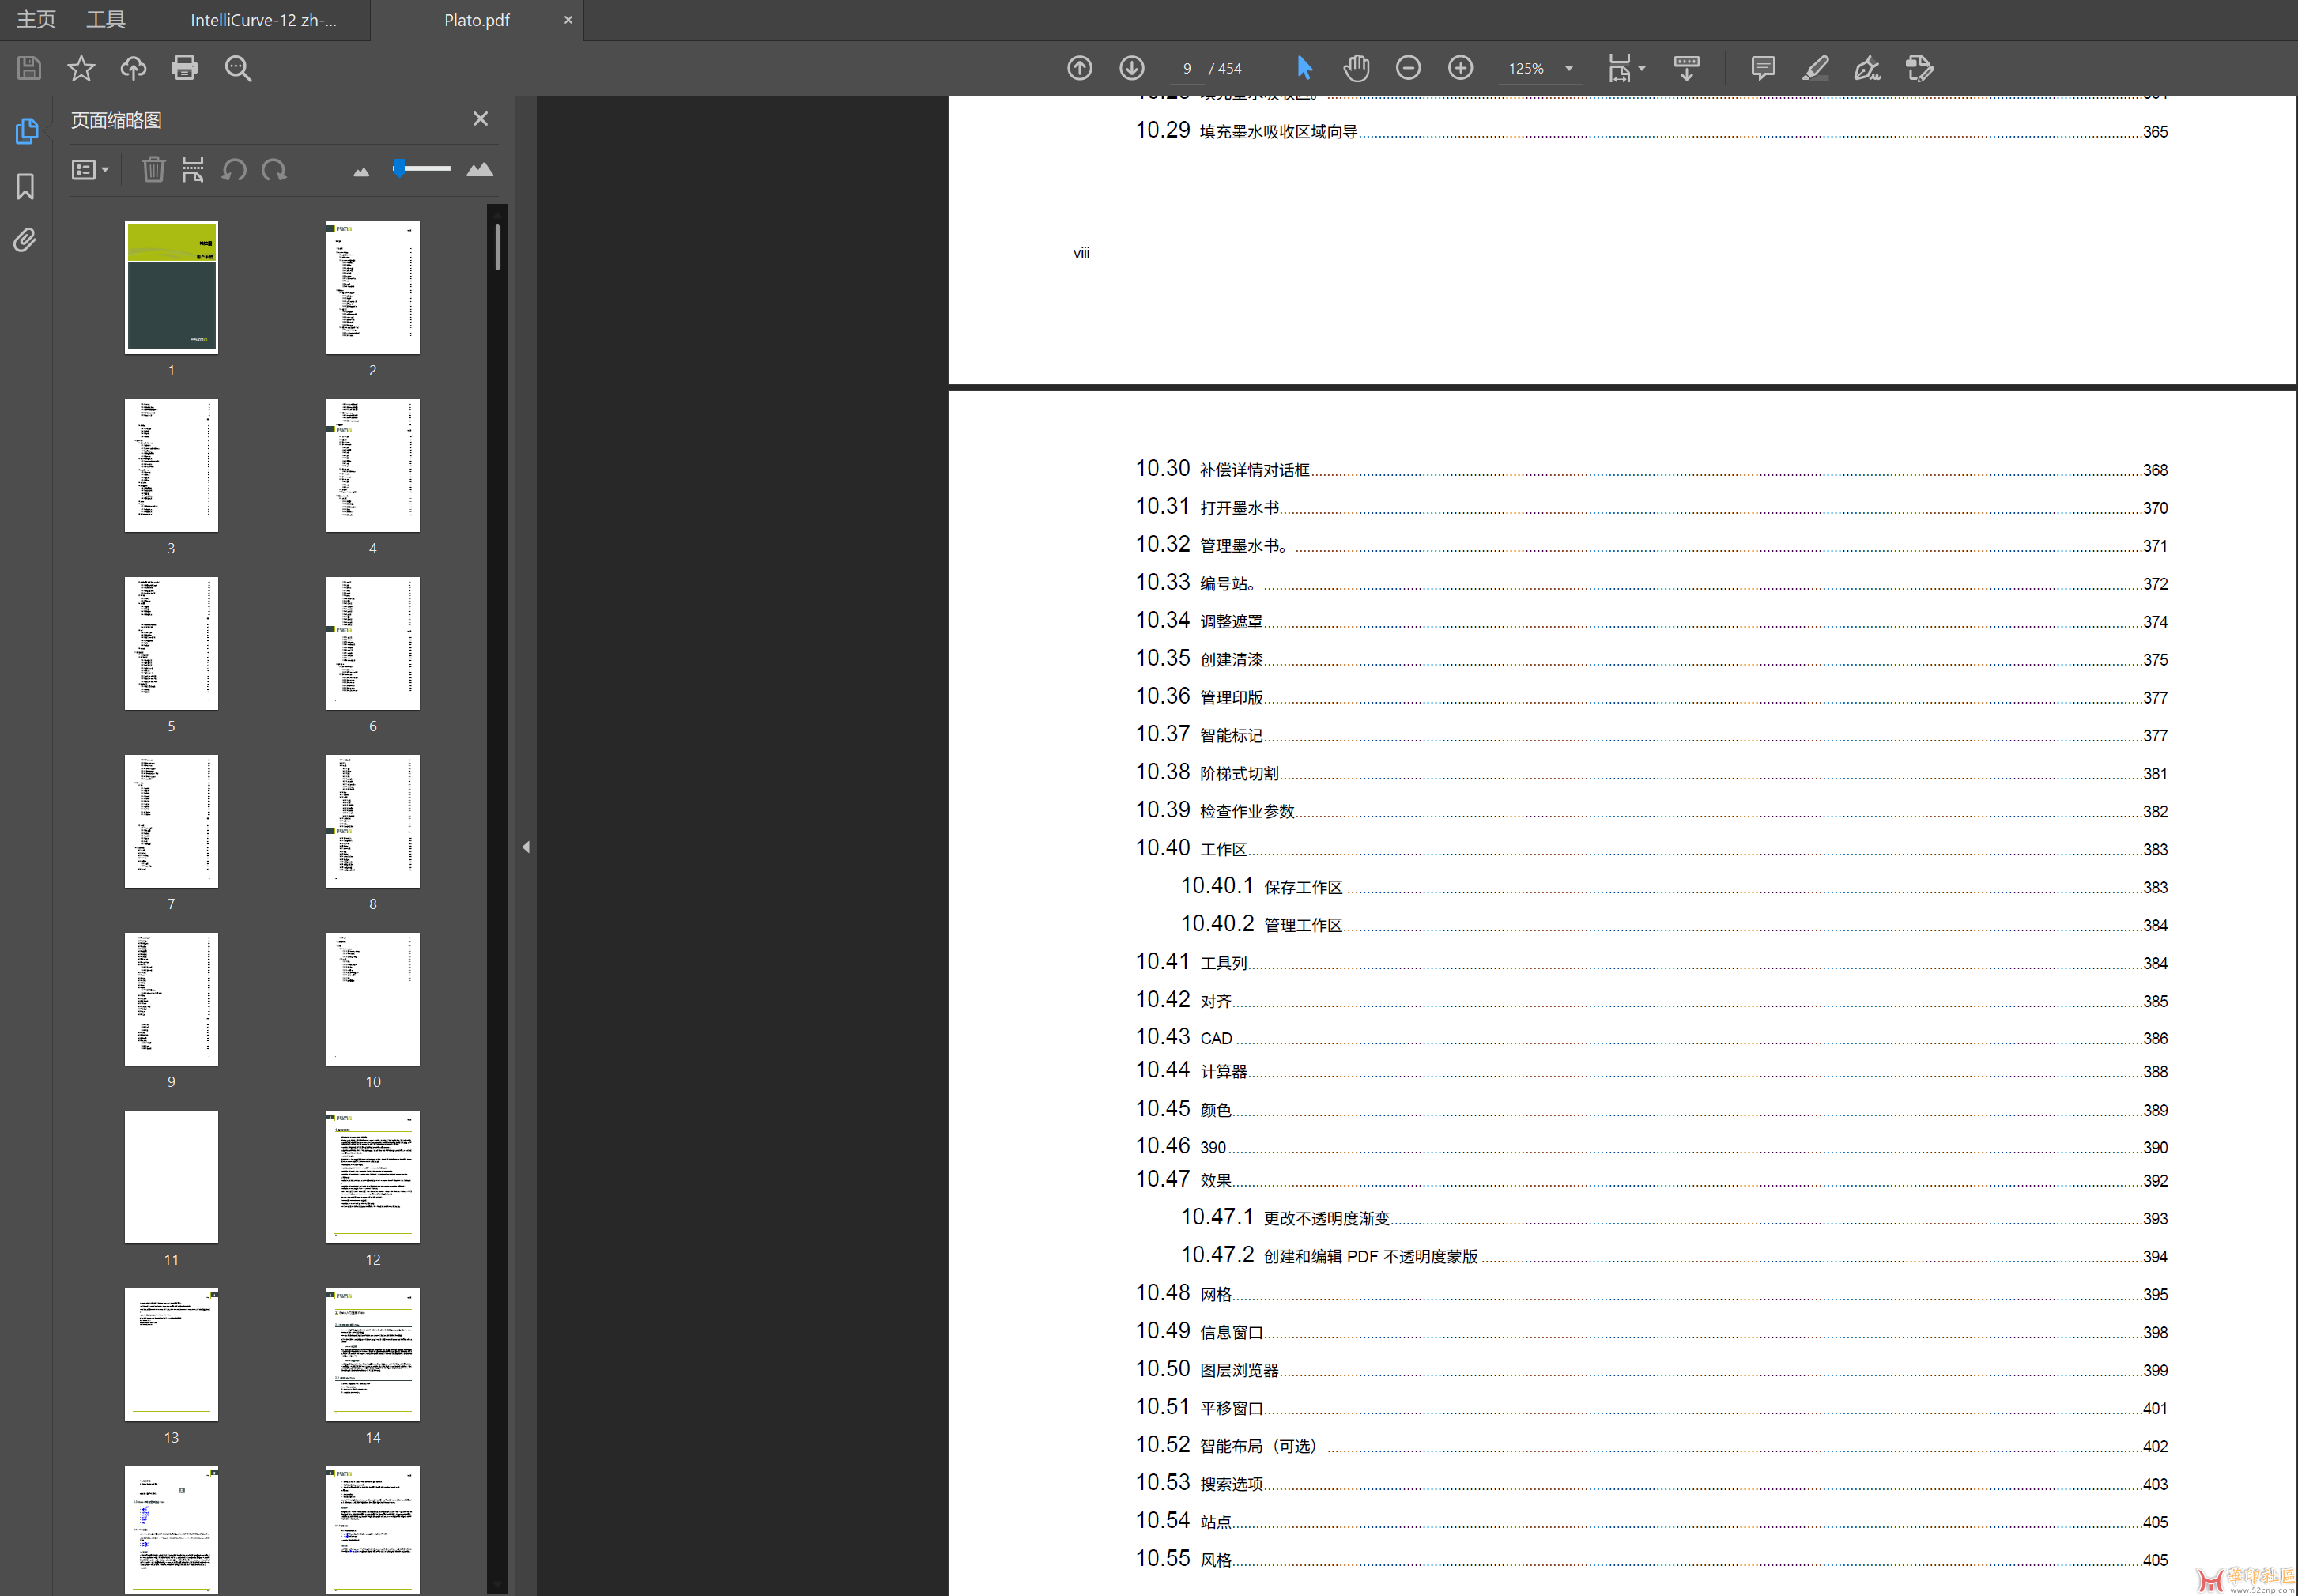The width and height of the screenshot is (2298, 1596).
Task: Go to next page with down arrow
Action: point(1132,68)
